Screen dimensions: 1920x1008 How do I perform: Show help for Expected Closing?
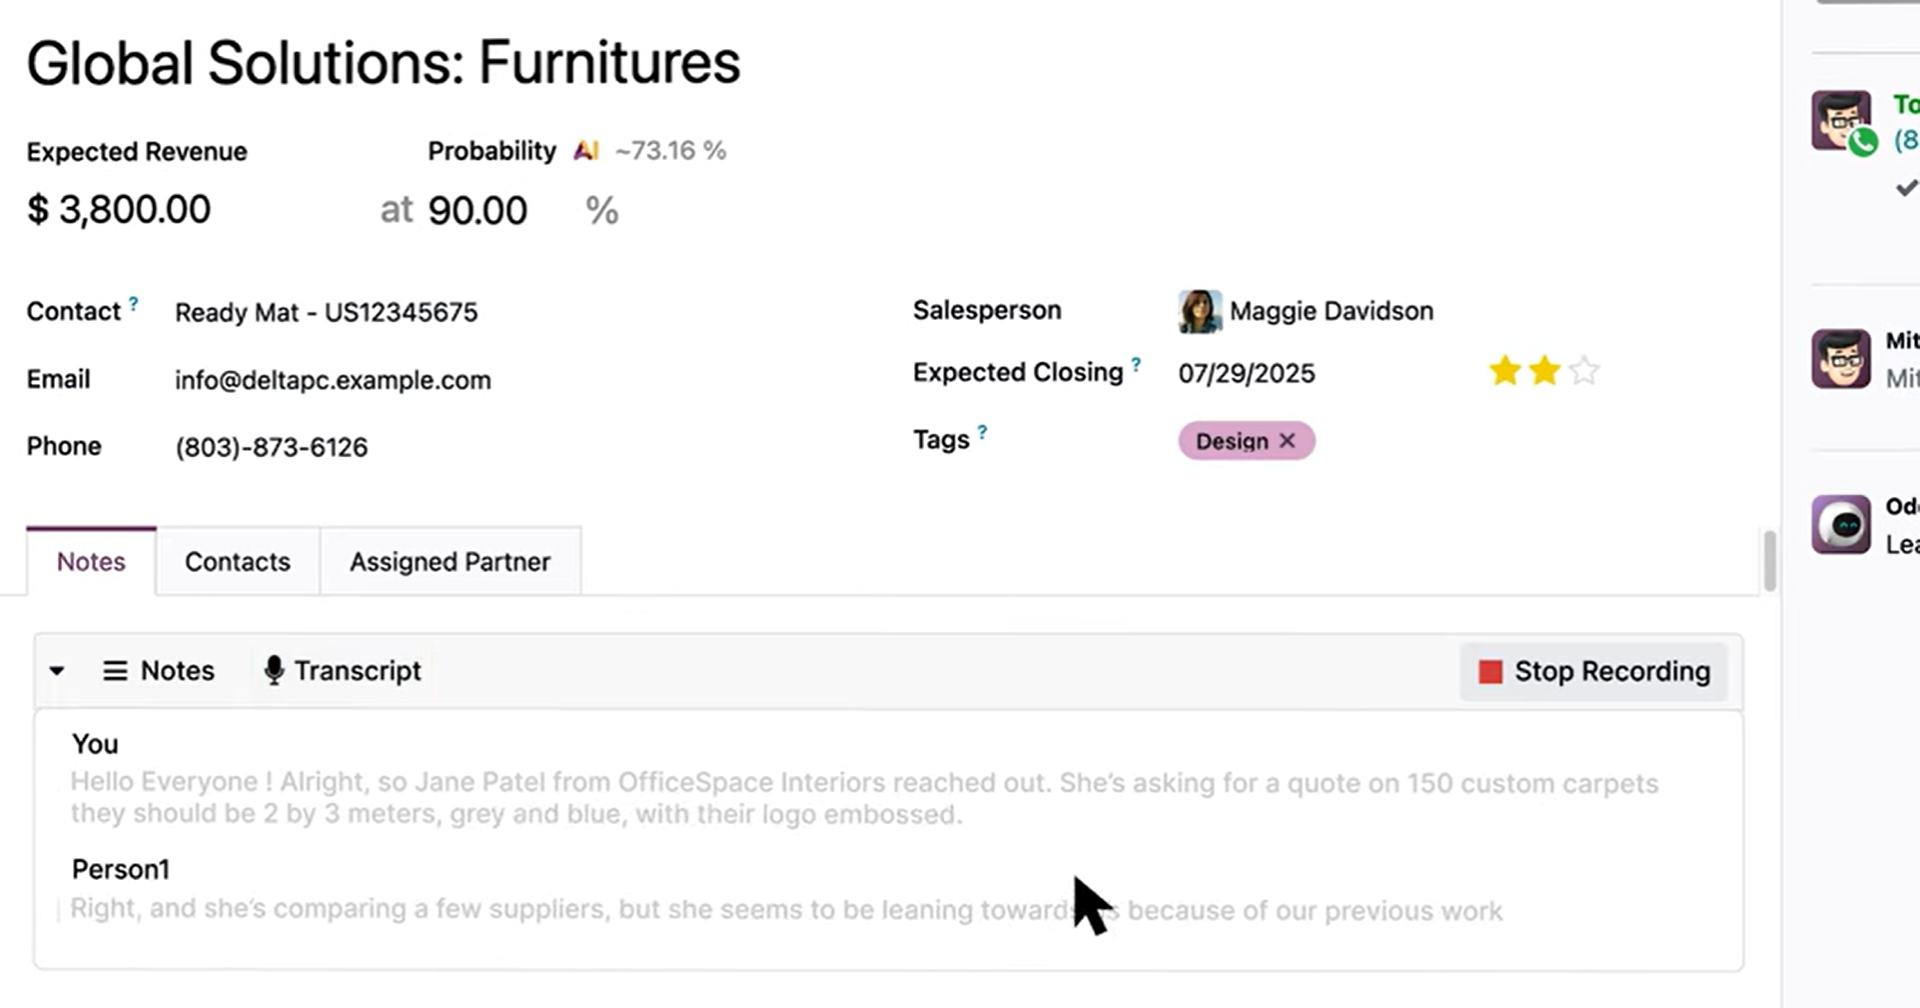1136,364
